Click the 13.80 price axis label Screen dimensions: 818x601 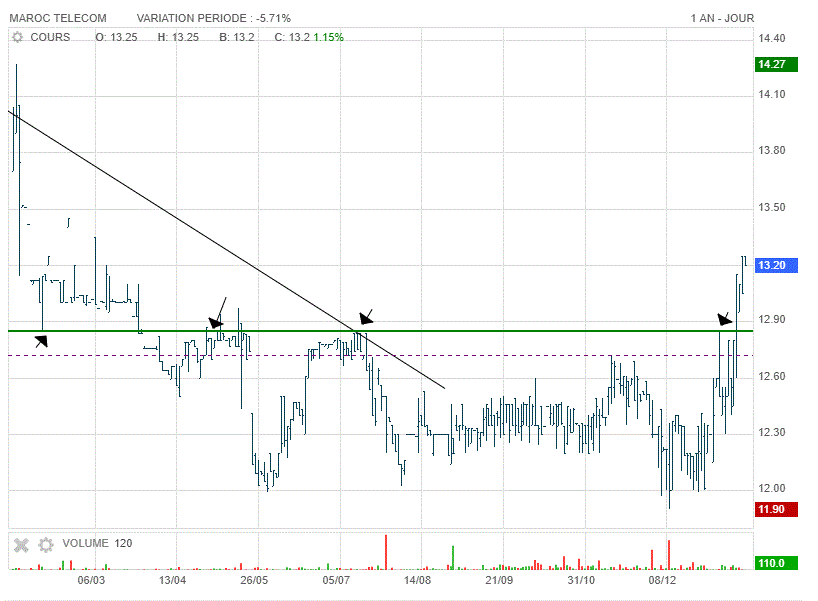[772, 151]
